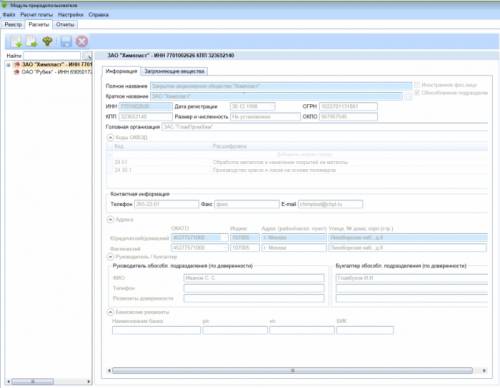Collapse the Руководитель / Бухгалтер section
The image size is (500, 388).
[x=110, y=257]
